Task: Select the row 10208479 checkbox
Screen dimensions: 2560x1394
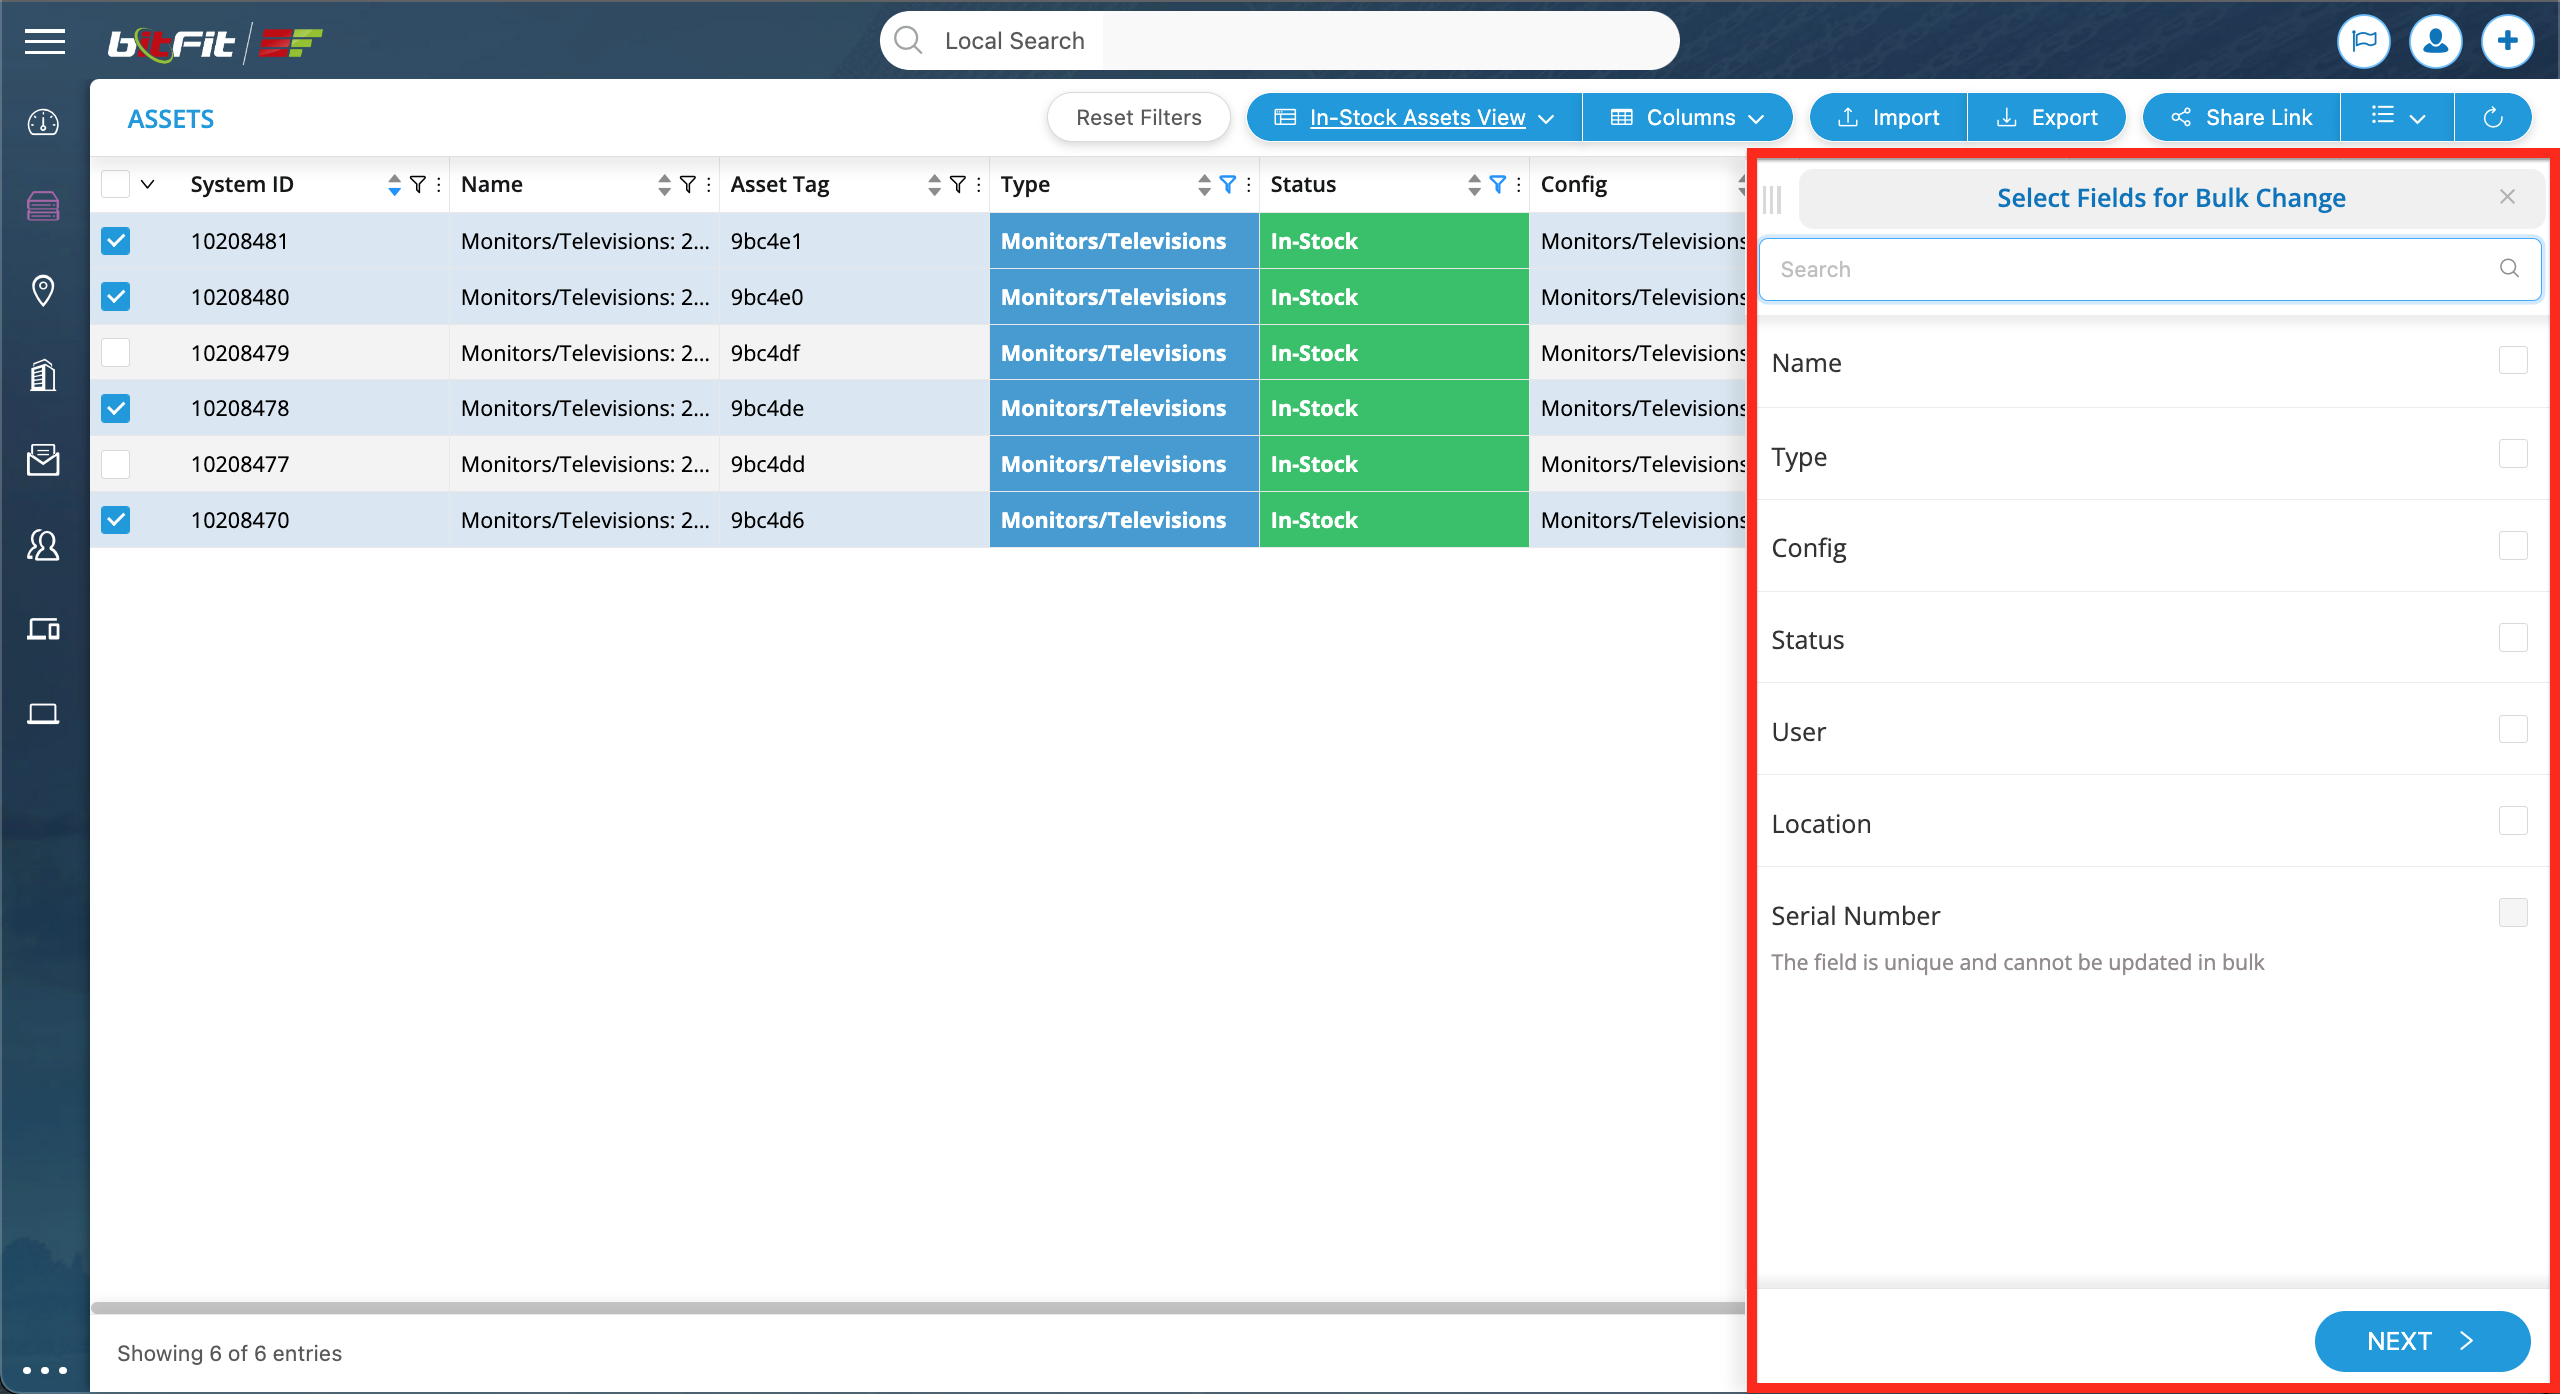Action: (x=116, y=352)
